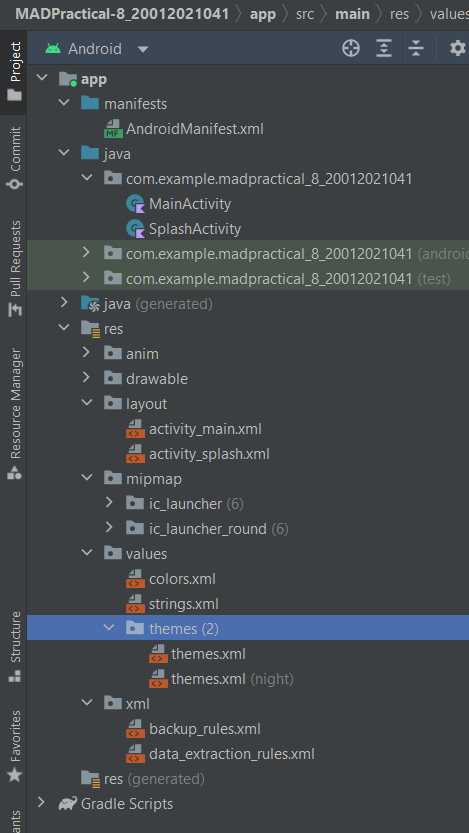Select the xml folder name
Image resolution: width=469 pixels, height=833 pixels.
click(138, 704)
